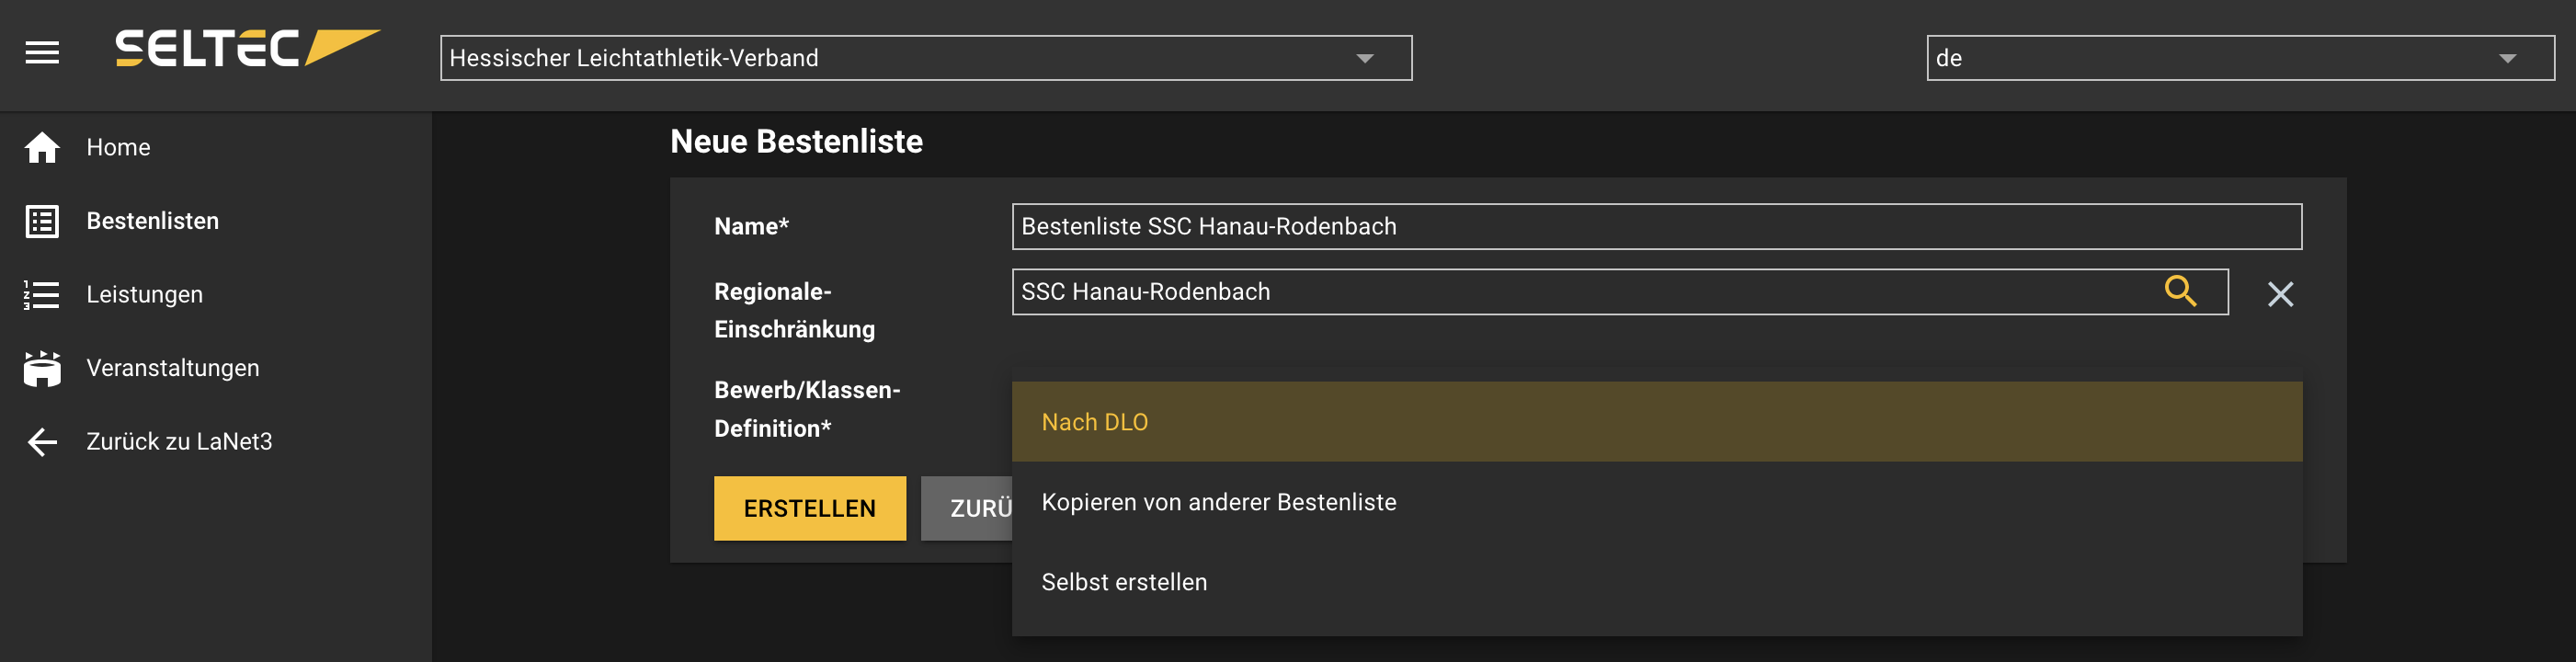Click the Leistungen numbered list icon
2576x662 pixels.
pos(42,295)
